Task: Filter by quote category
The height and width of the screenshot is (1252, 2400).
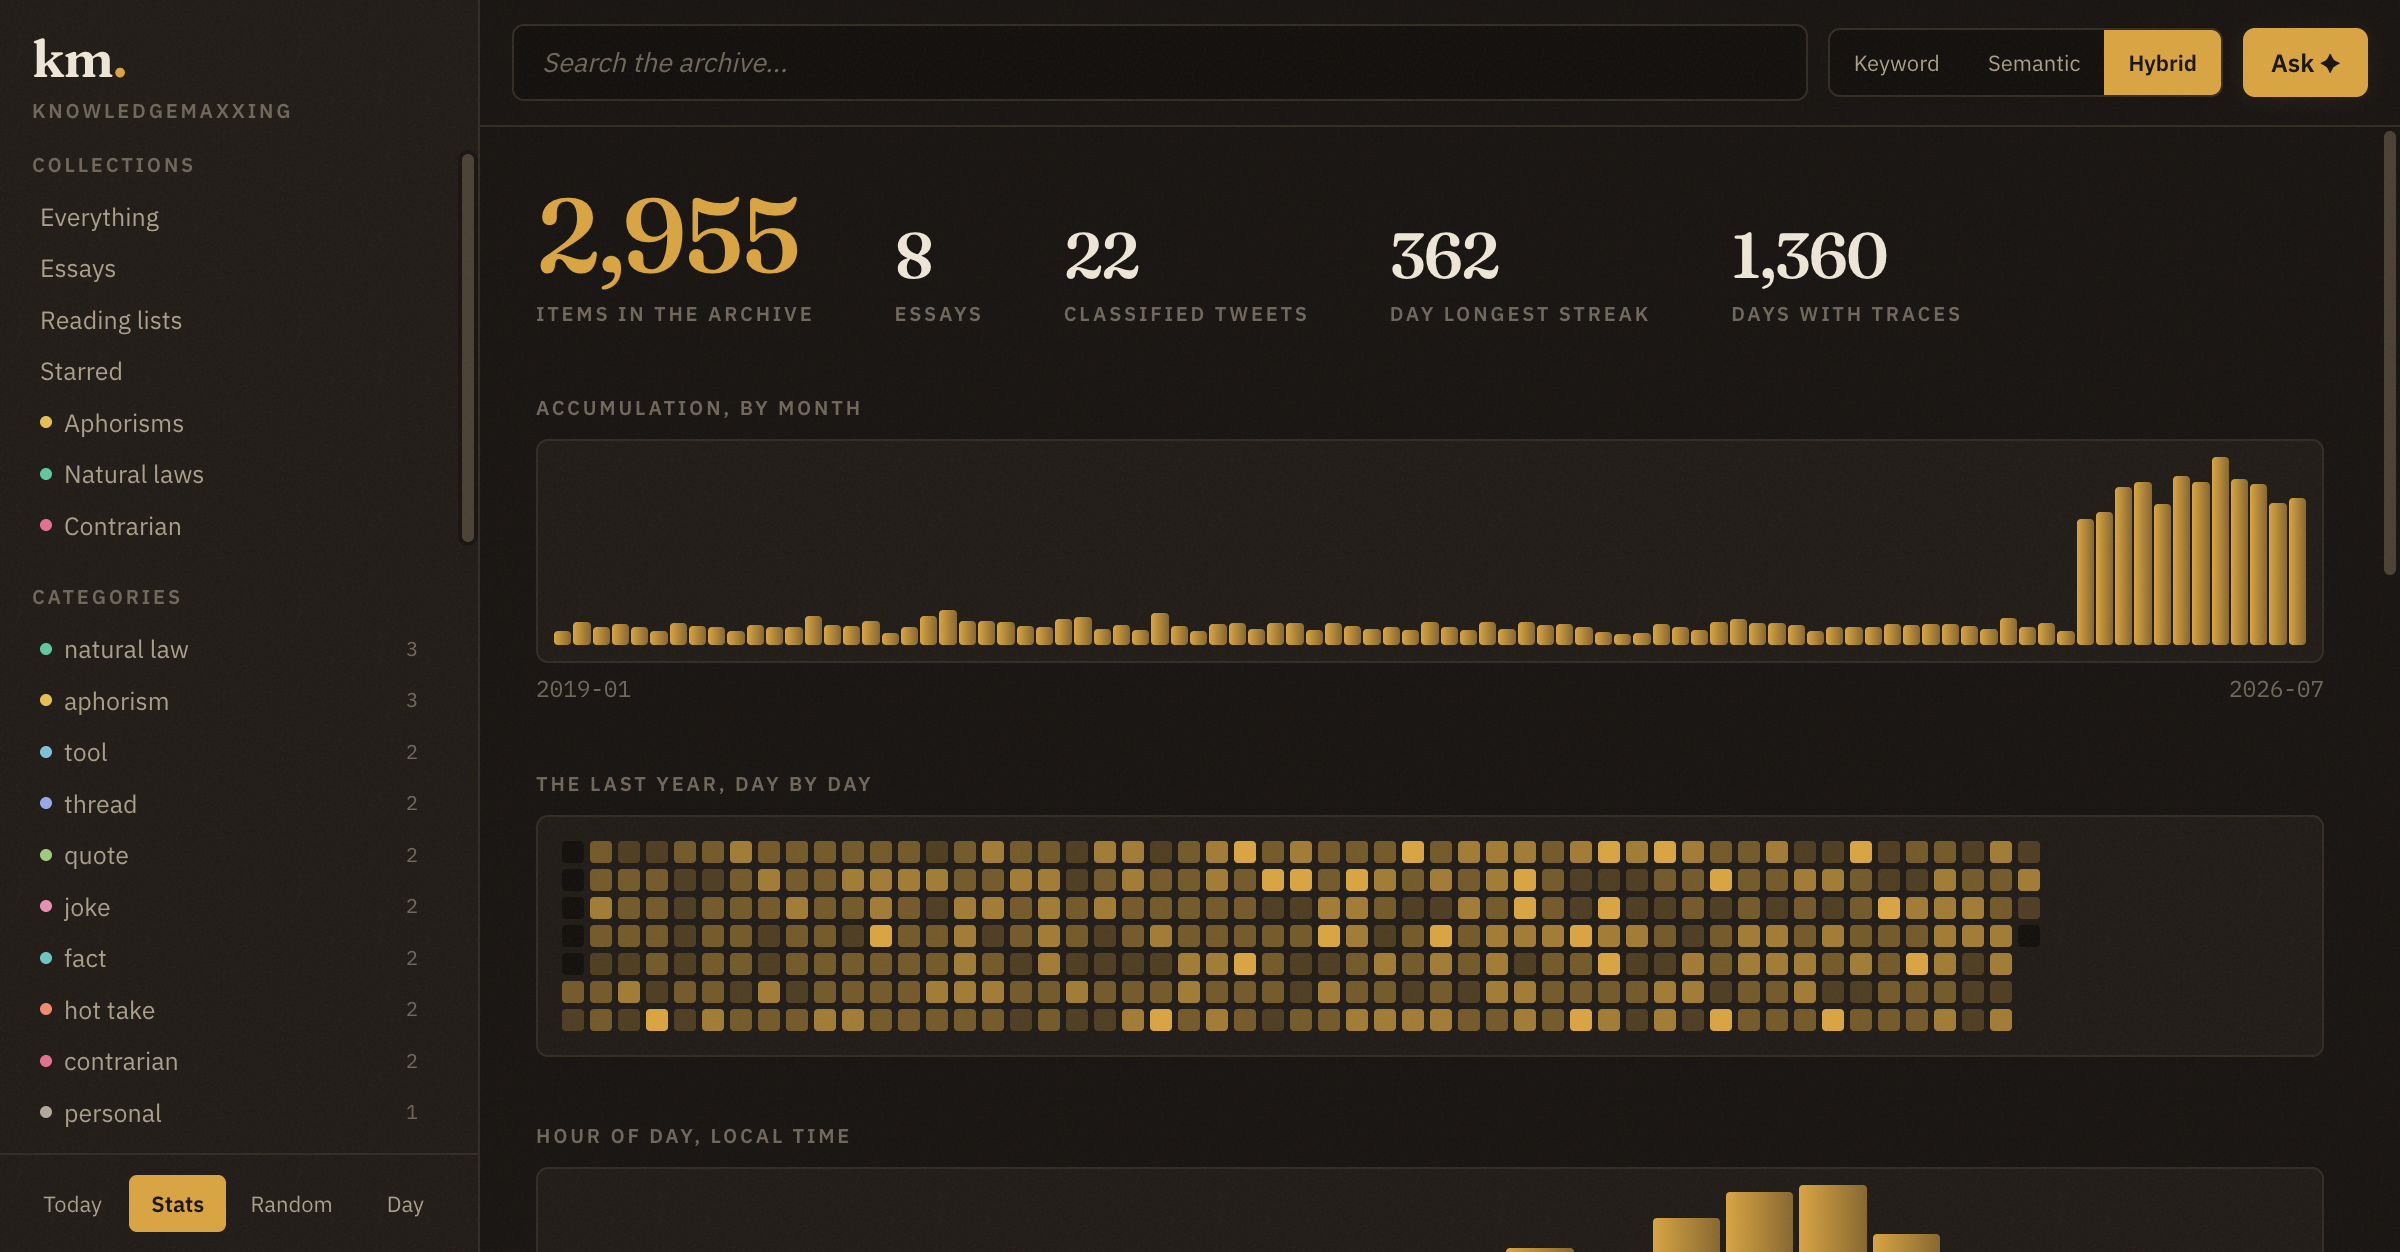Action: 229,856
